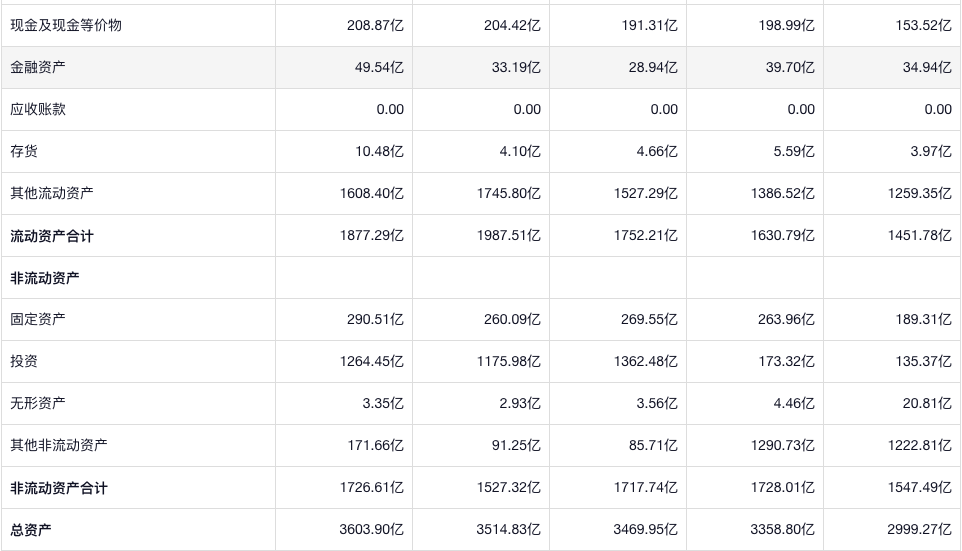
Task: Click the 39.70亿 financial assets cell
Action: pyautogui.click(x=786, y=67)
